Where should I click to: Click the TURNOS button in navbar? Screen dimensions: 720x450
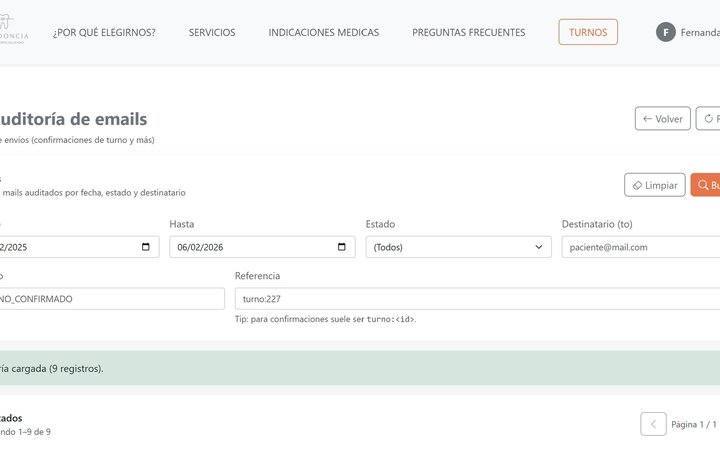588,32
